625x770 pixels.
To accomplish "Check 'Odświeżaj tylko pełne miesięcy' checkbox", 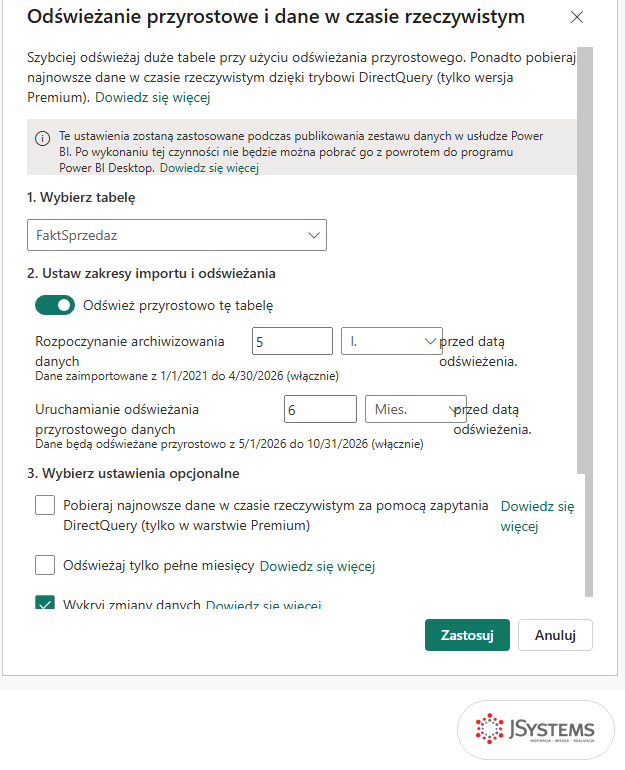I will [x=45, y=565].
